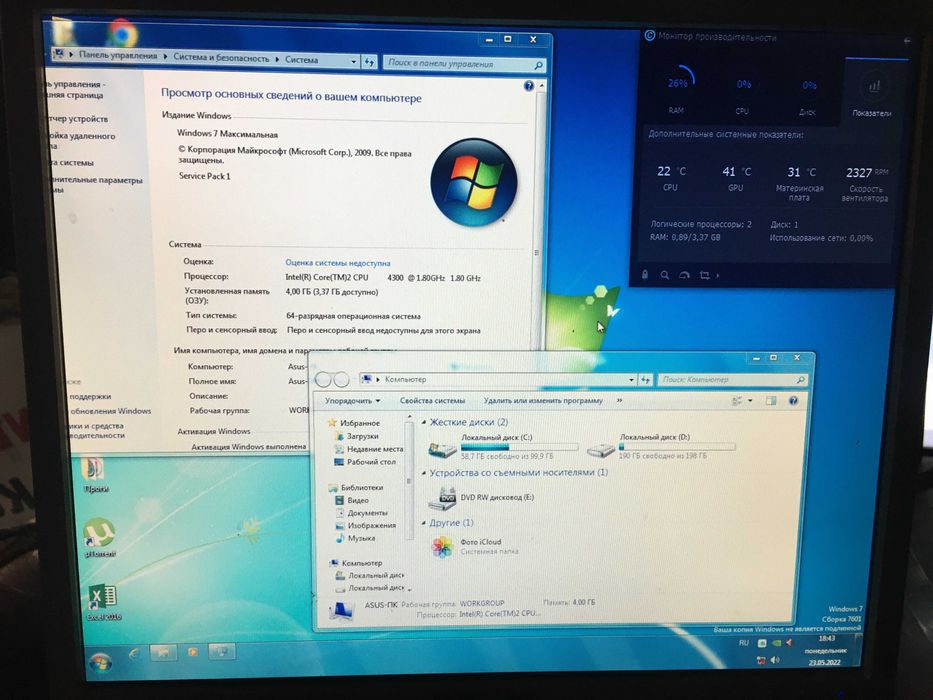The width and height of the screenshot is (933, 700).
Task: Click the back arrow in performance monitor header
Action: coord(906,40)
